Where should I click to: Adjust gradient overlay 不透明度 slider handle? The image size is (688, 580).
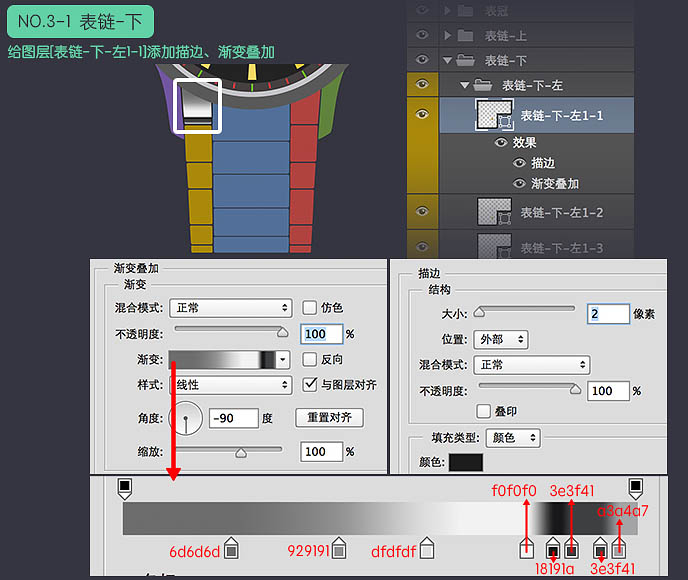point(283,333)
